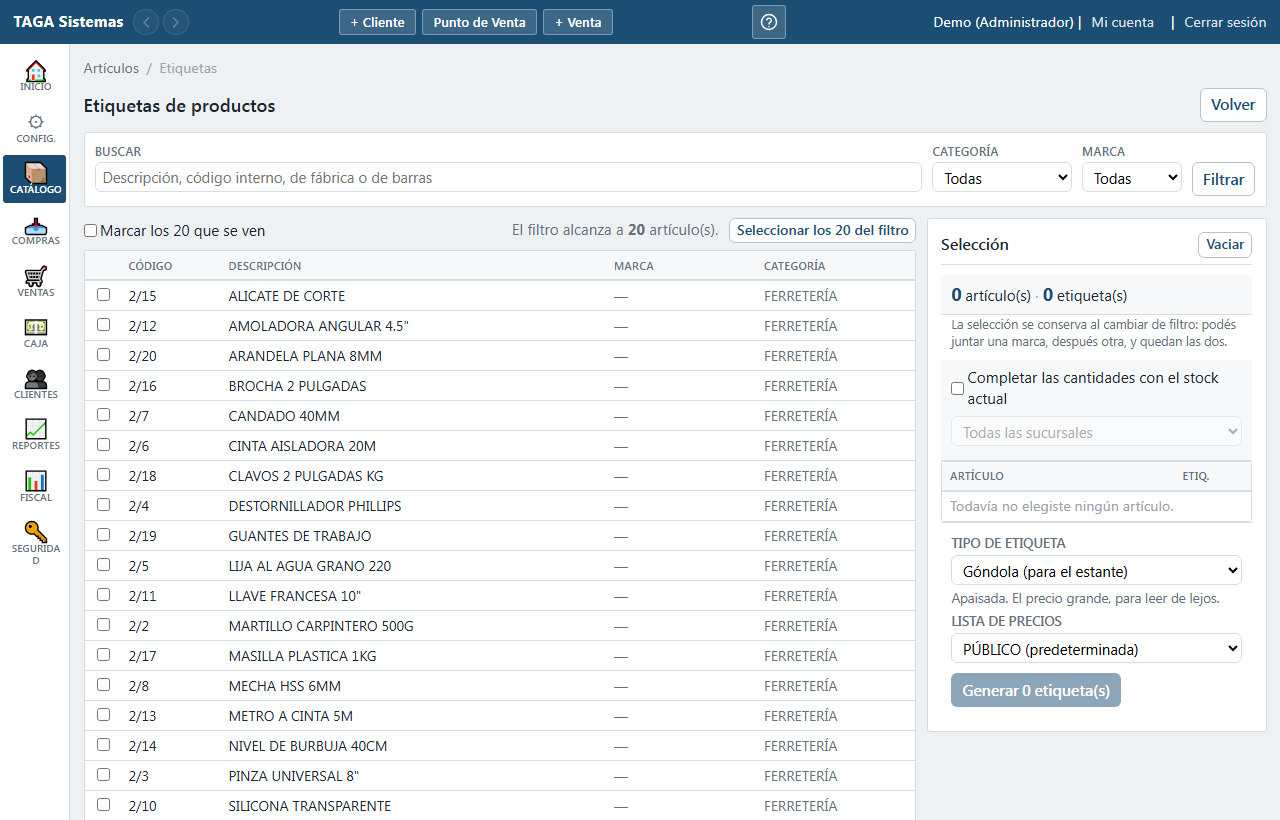
Task: Mark the checkbox for GUANTES DE TRABAJO
Action: tap(103, 535)
